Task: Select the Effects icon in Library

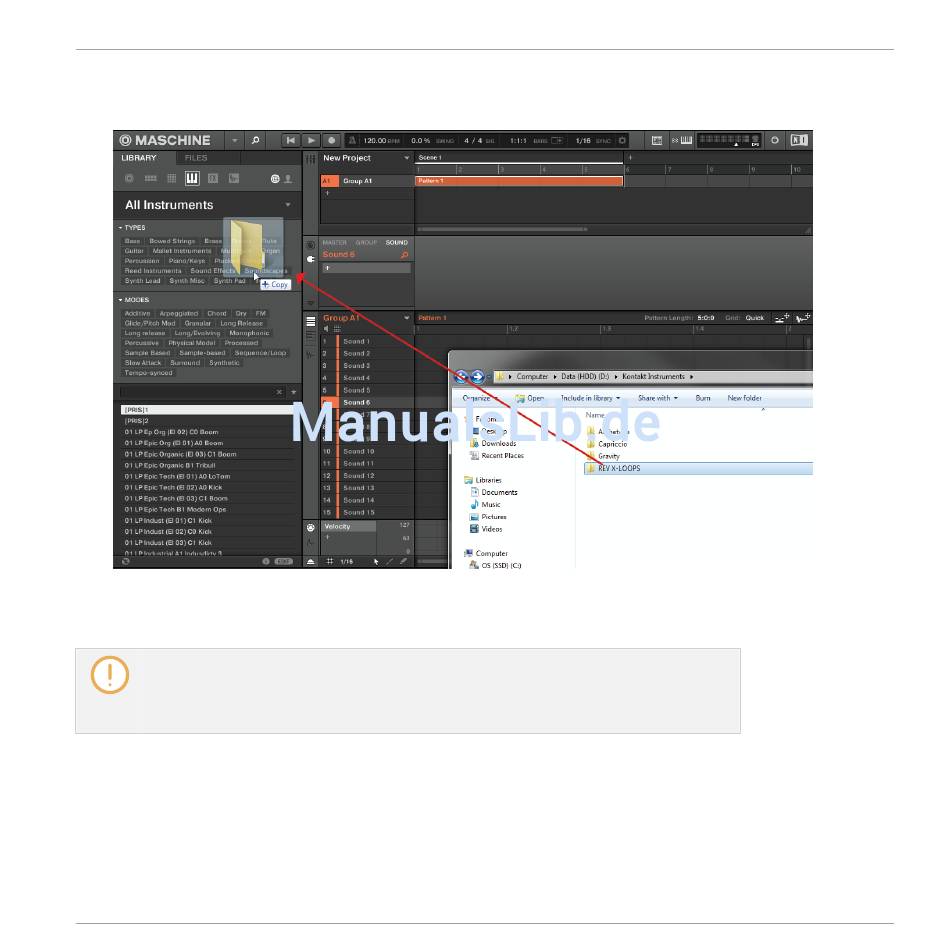Action: [x=213, y=178]
